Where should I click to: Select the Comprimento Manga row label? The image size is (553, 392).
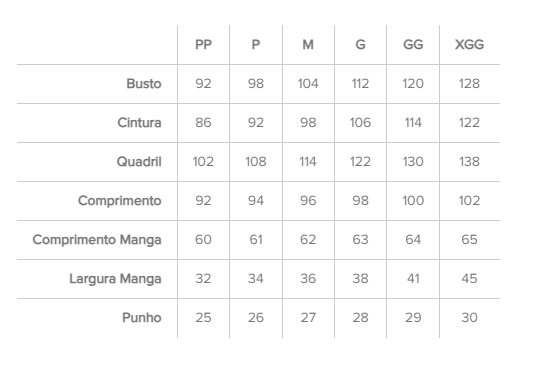[97, 240]
